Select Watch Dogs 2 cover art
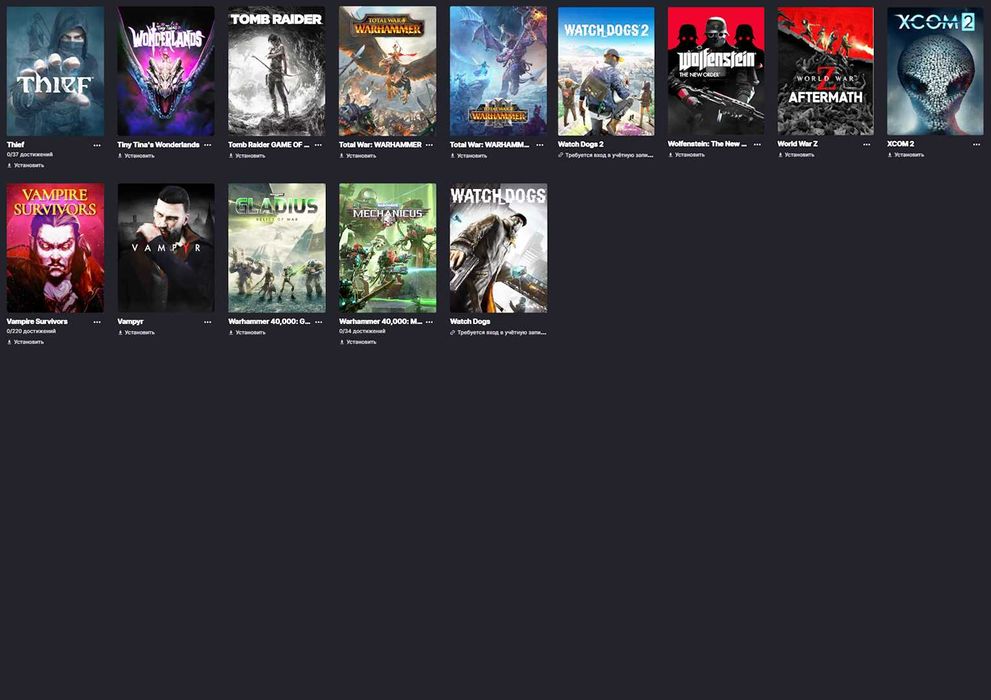The width and height of the screenshot is (991, 700). coord(606,71)
